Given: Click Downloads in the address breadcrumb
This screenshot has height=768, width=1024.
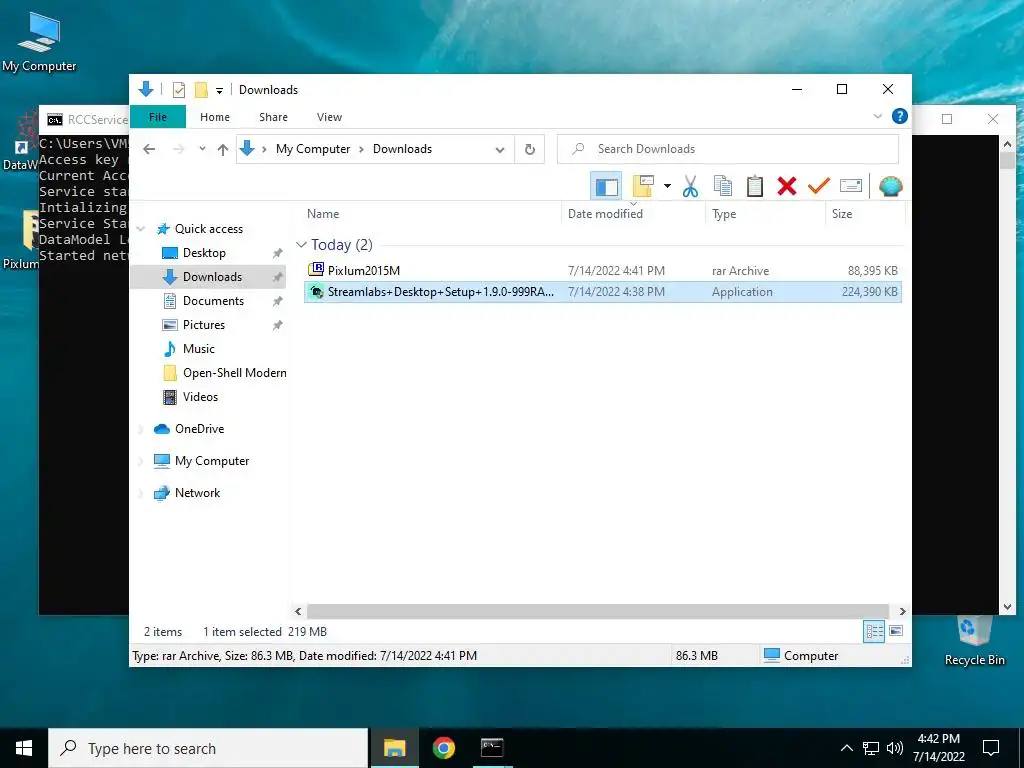Looking at the screenshot, I should (402, 149).
